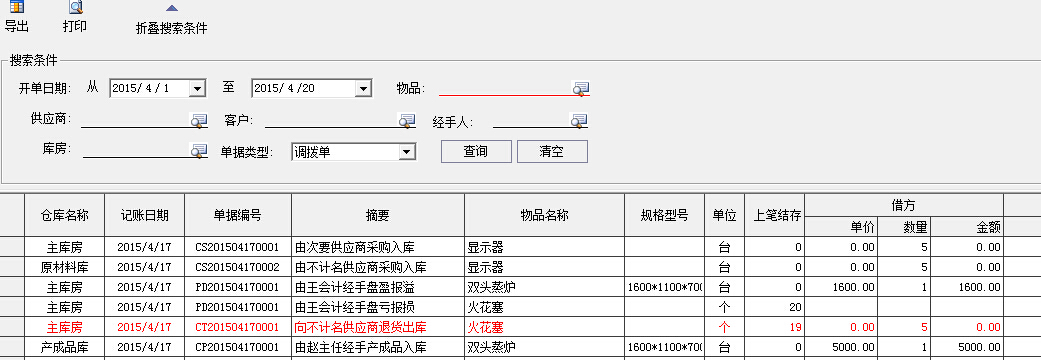Open the 单据类型 调拨单 dropdown

click(407, 152)
